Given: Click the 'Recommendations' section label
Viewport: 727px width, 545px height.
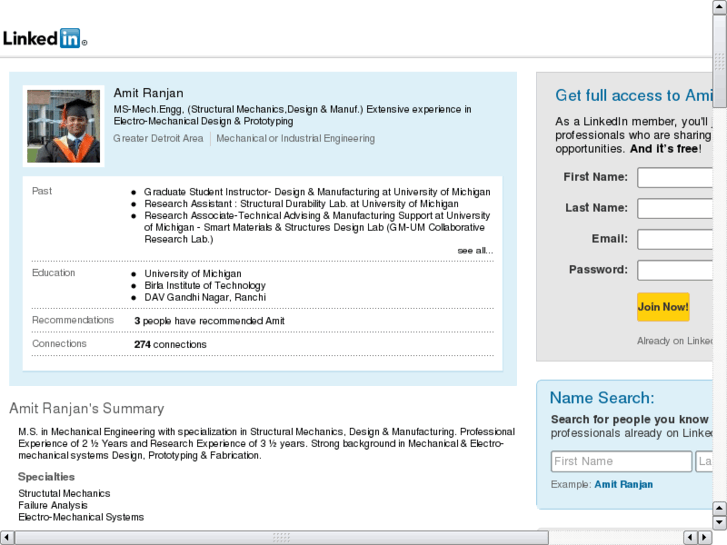Looking at the screenshot, I should (x=73, y=320).
